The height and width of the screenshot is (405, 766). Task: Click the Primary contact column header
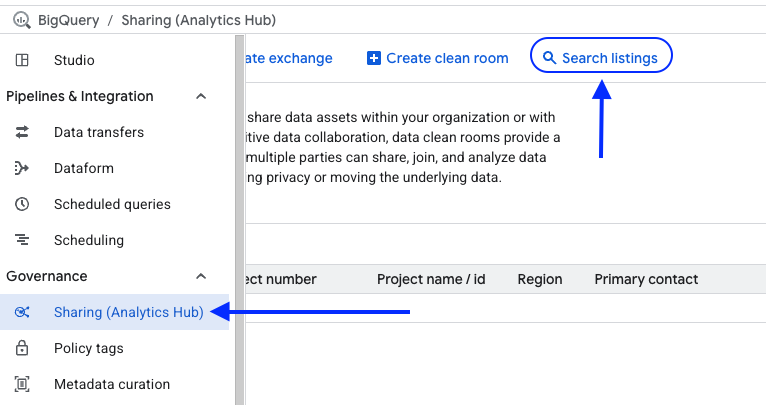(646, 279)
